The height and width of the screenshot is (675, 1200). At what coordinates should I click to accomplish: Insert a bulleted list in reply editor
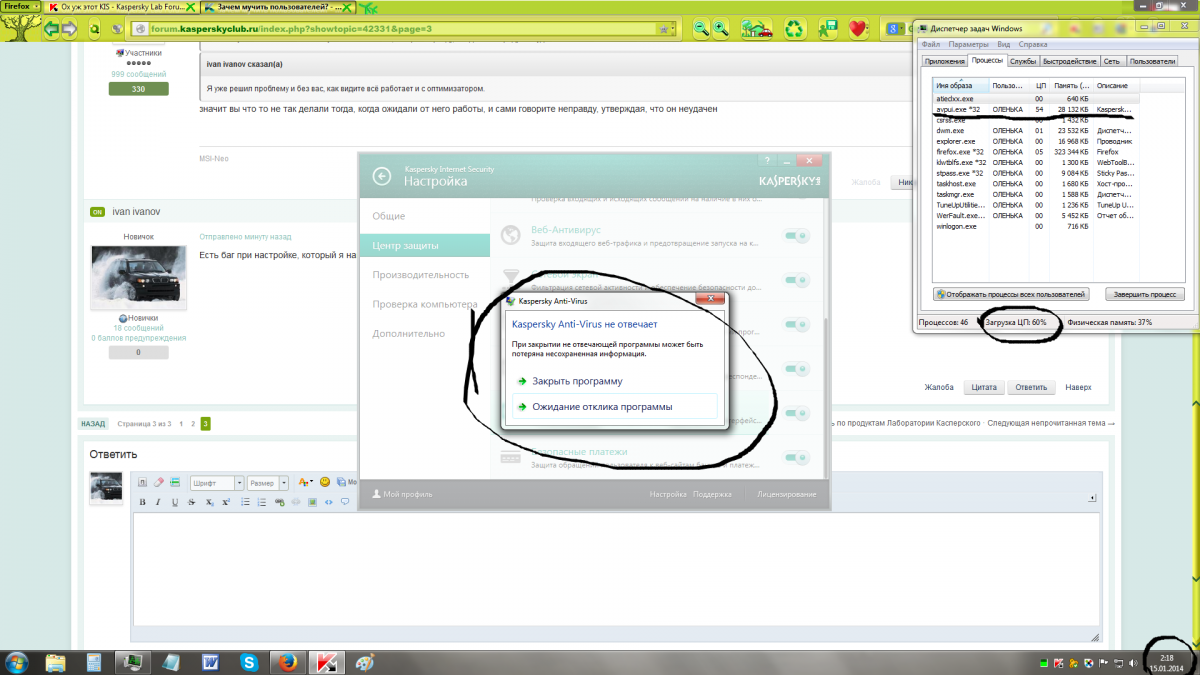[245, 502]
